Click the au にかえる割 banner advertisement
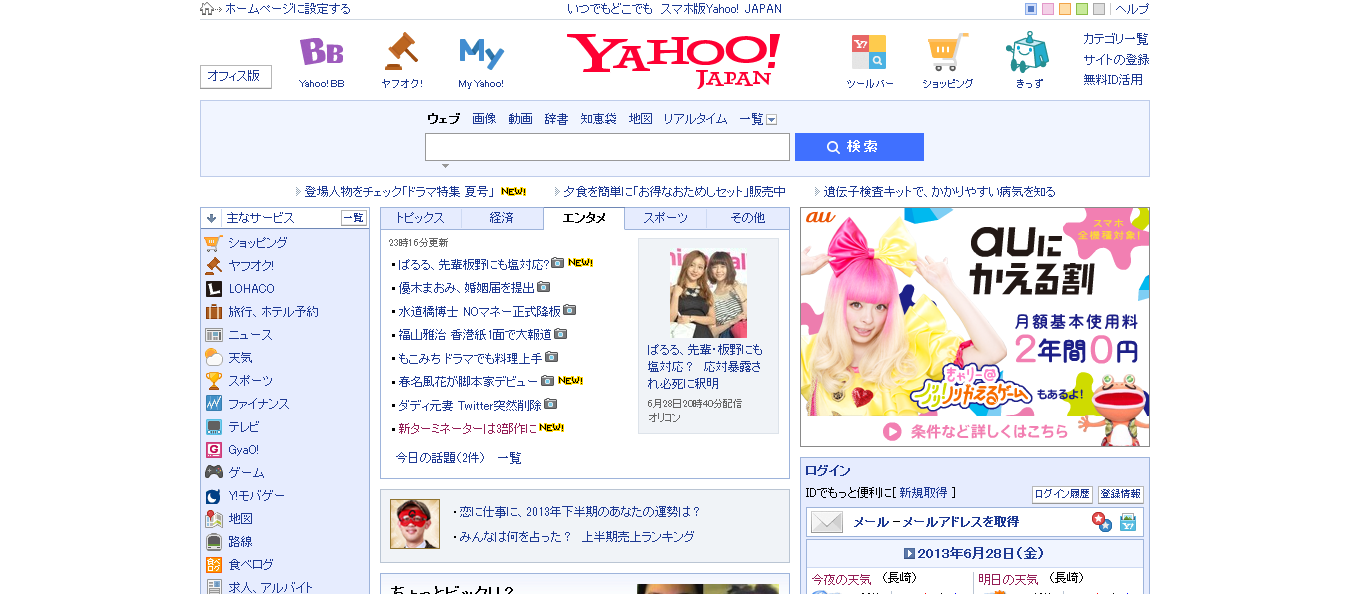The image size is (1349, 594). [x=975, y=327]
